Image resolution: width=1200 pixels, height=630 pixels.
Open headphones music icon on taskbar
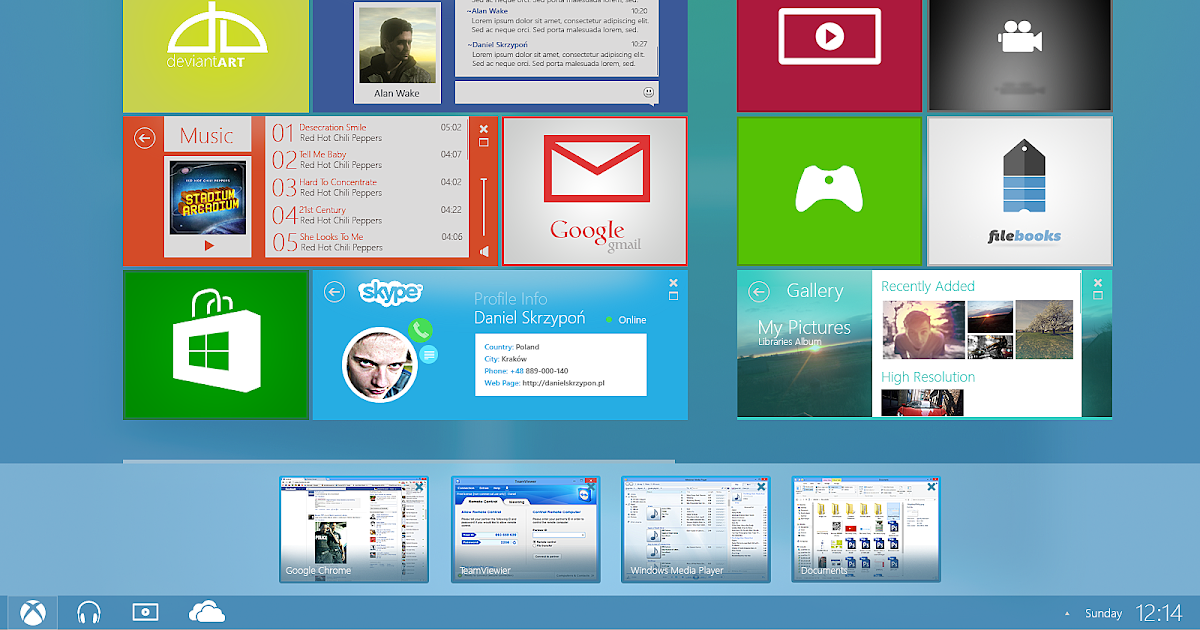(x=89, y=612)
